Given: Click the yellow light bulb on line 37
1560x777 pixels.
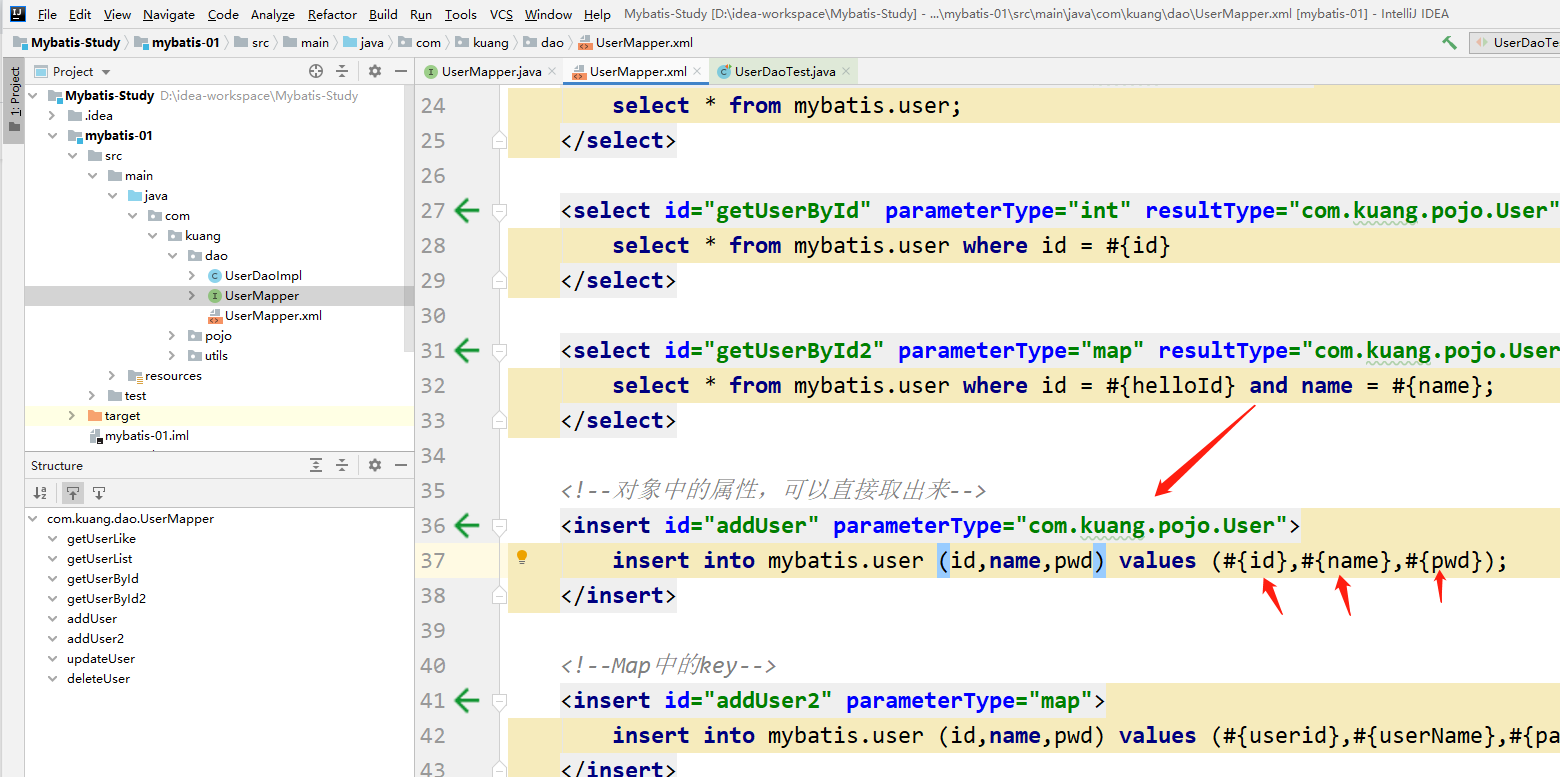Looking at the screenshot, I should (x=521, y=558).
